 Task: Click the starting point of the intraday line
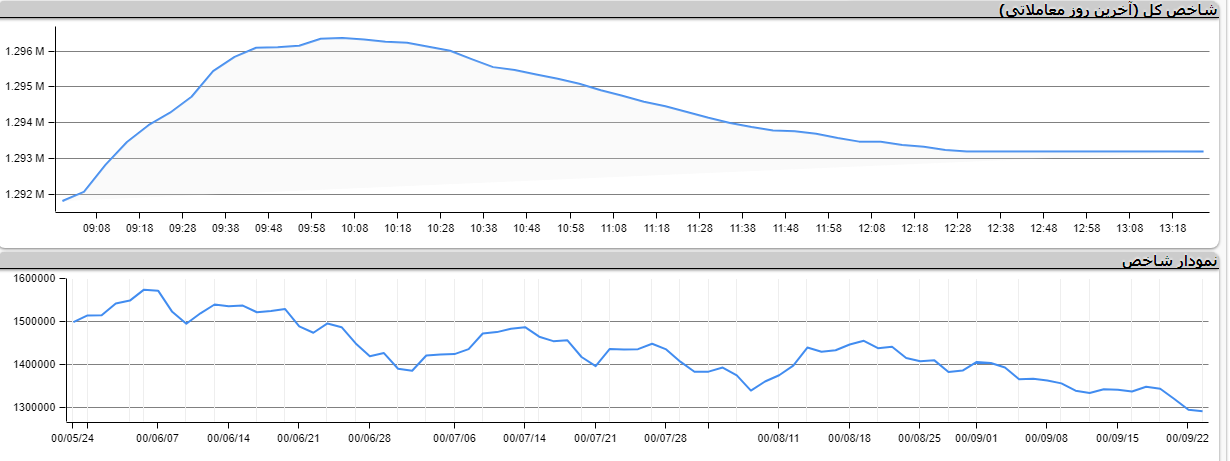pyautogui.click(x=63, y=201)
